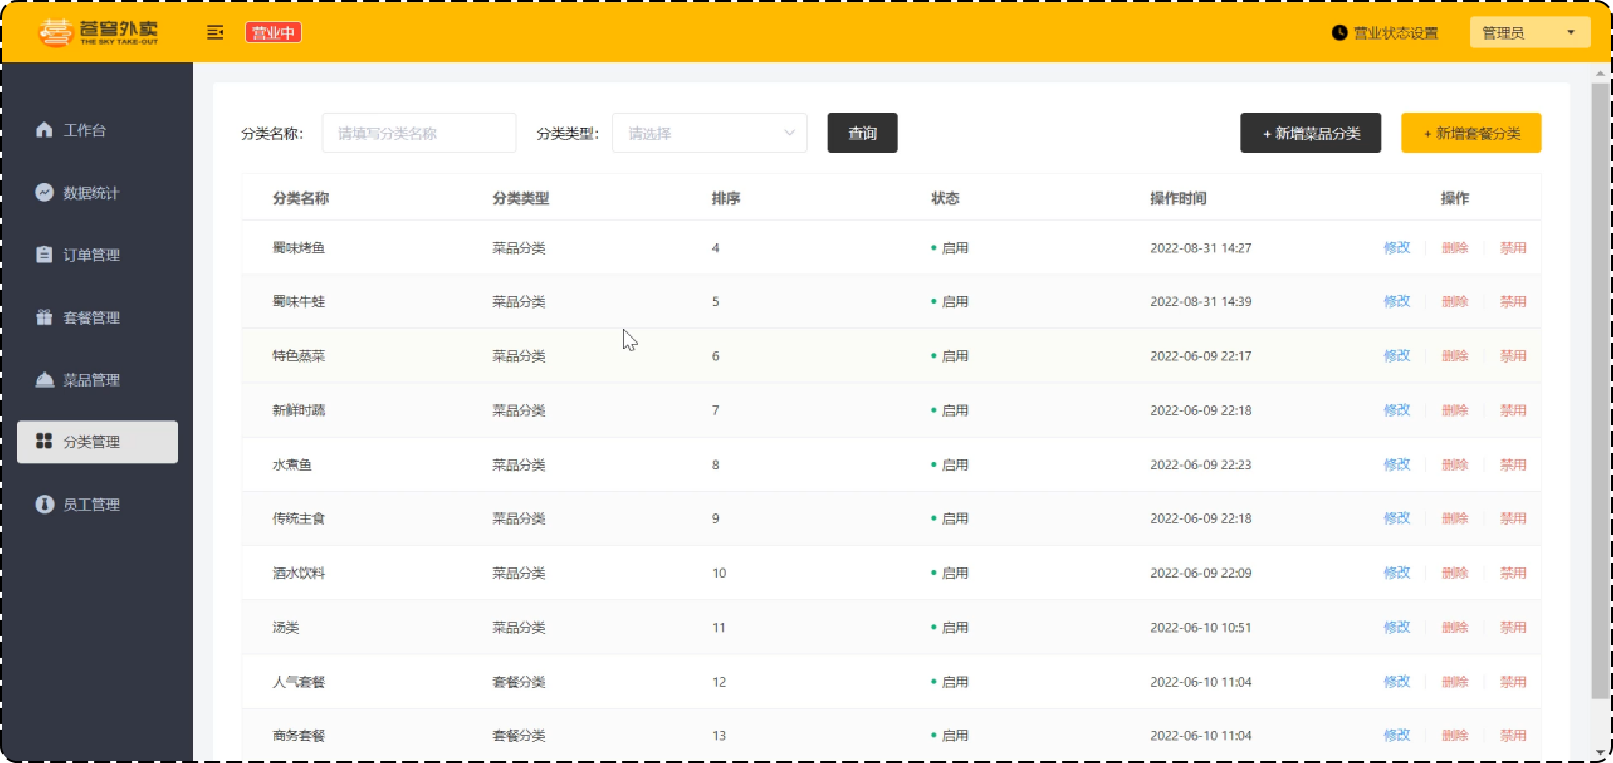Select the 分类管理 grid icon

click(44, 441)
